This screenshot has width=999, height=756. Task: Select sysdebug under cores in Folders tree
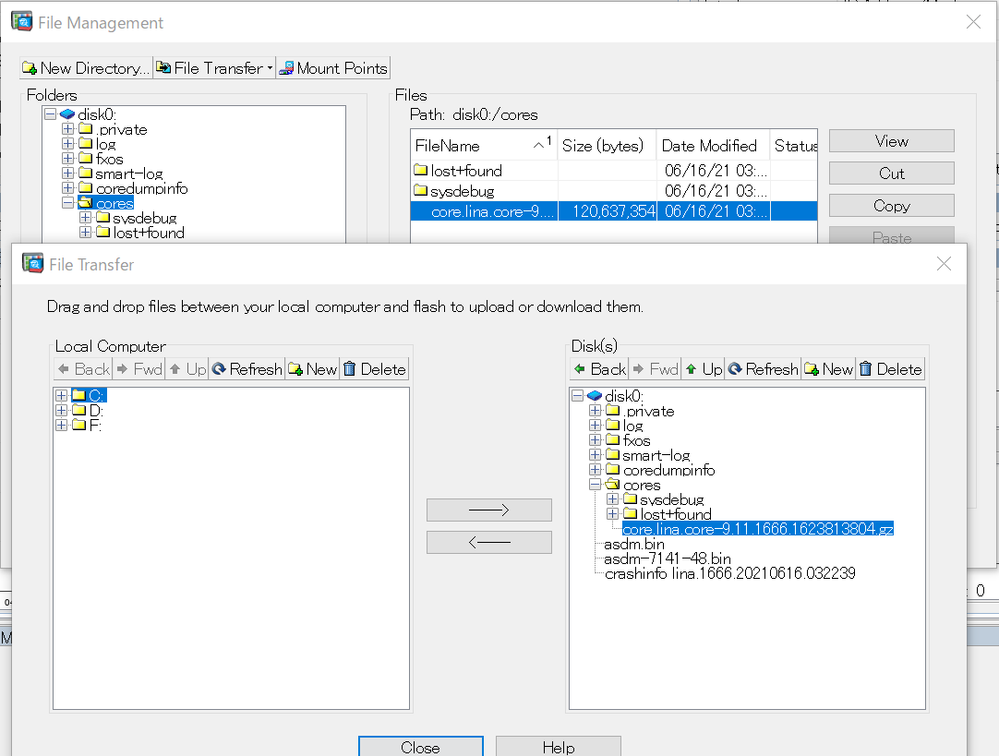[145, 218]
